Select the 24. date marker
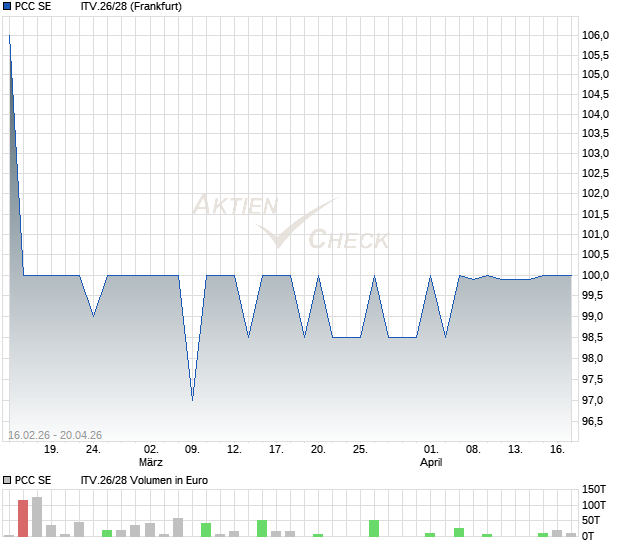Image resolution: width=620 pixels, height=546 pixels. pyautogui.click(x=93, y=450)
